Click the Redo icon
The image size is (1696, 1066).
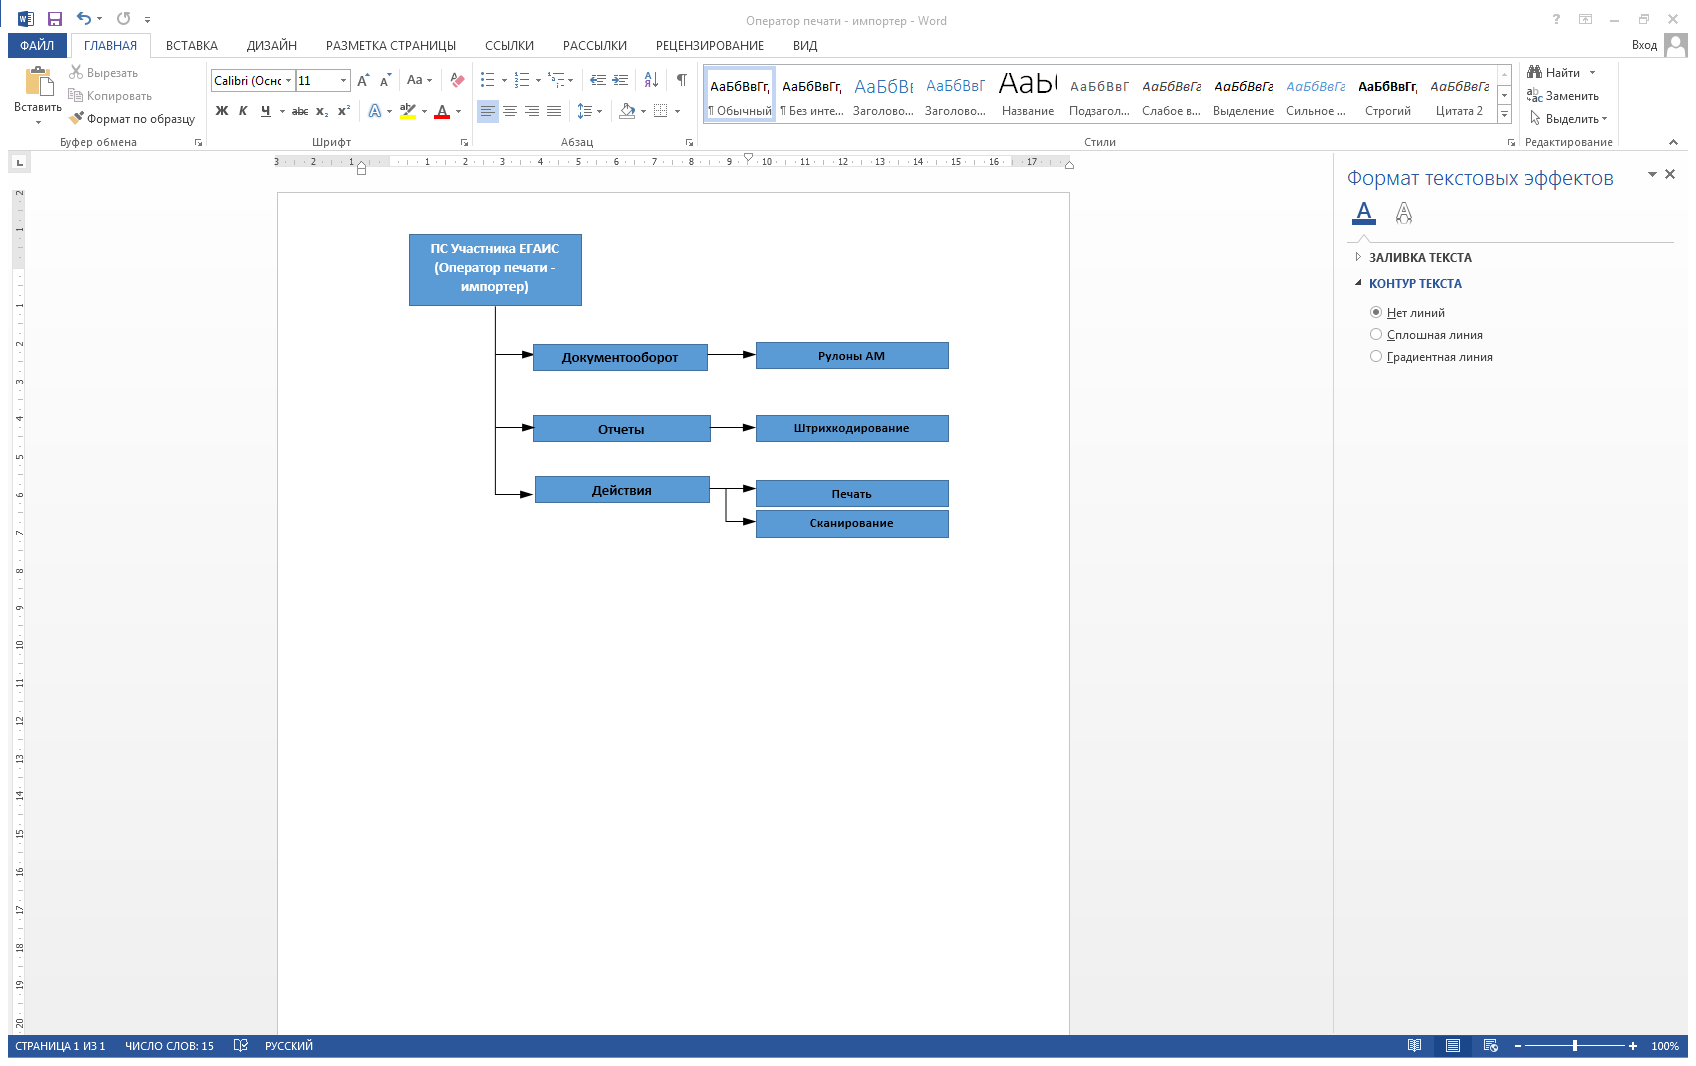click(124, 19)
